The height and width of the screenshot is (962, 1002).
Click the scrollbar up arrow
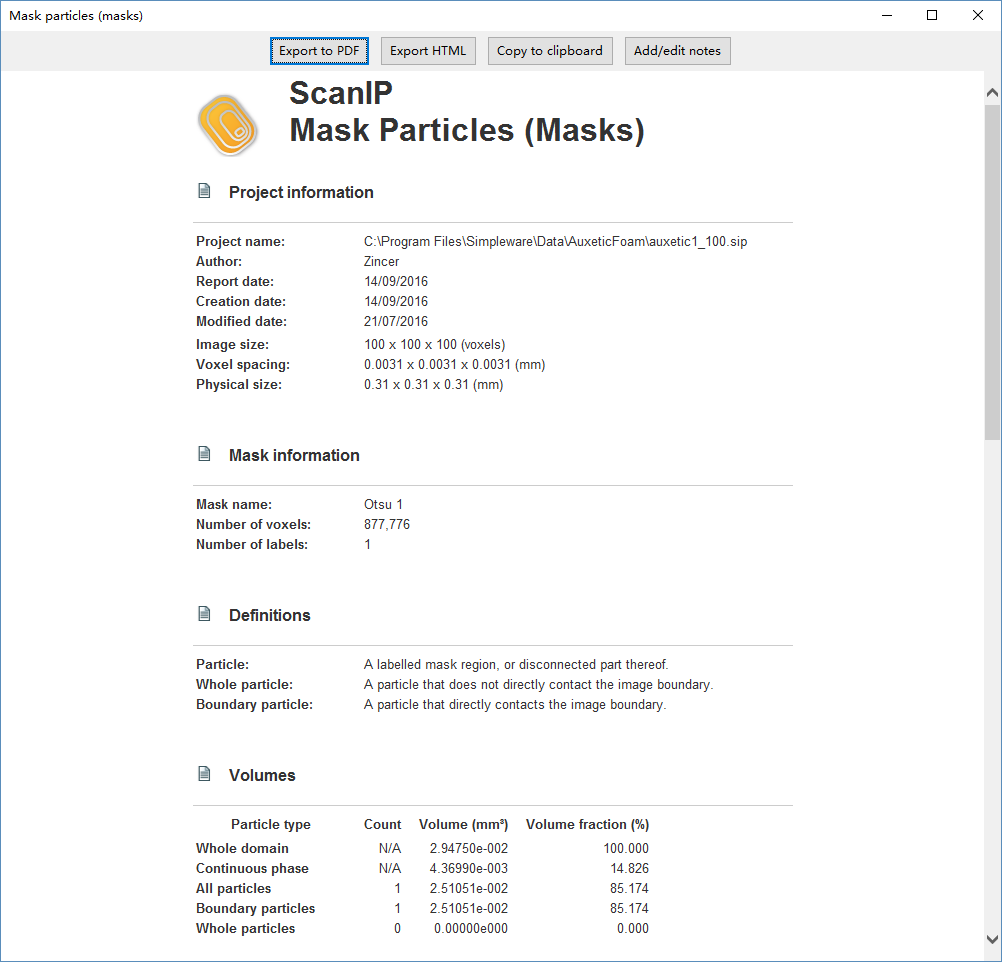(992, 93)
